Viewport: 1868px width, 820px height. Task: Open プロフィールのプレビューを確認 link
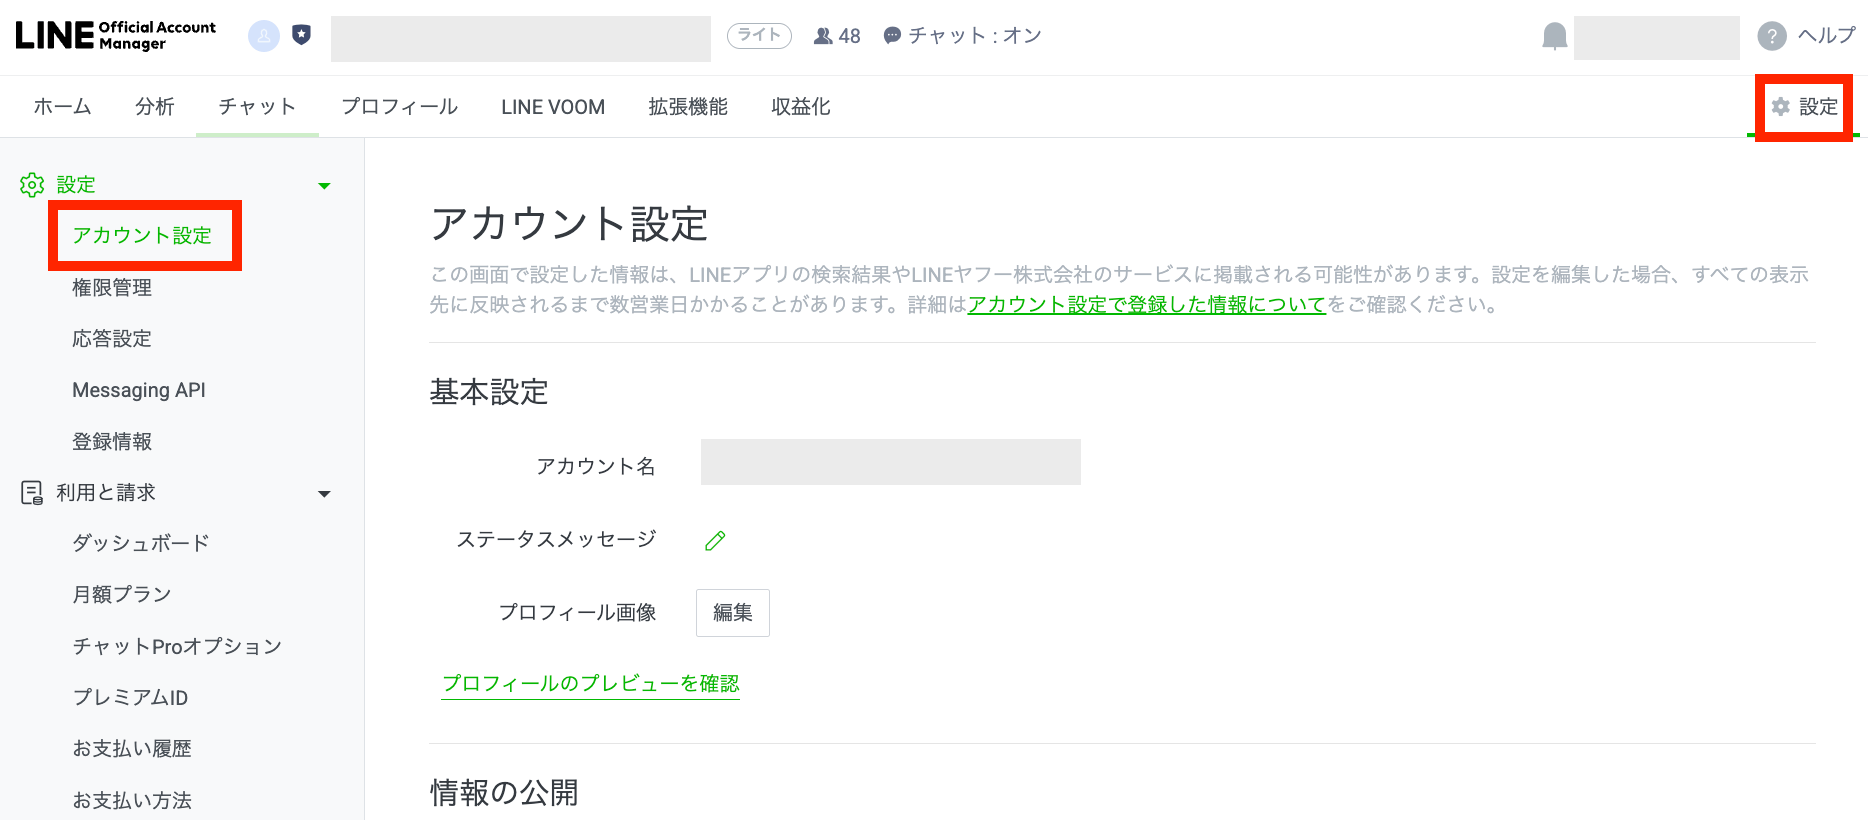[x=590, y=683]
